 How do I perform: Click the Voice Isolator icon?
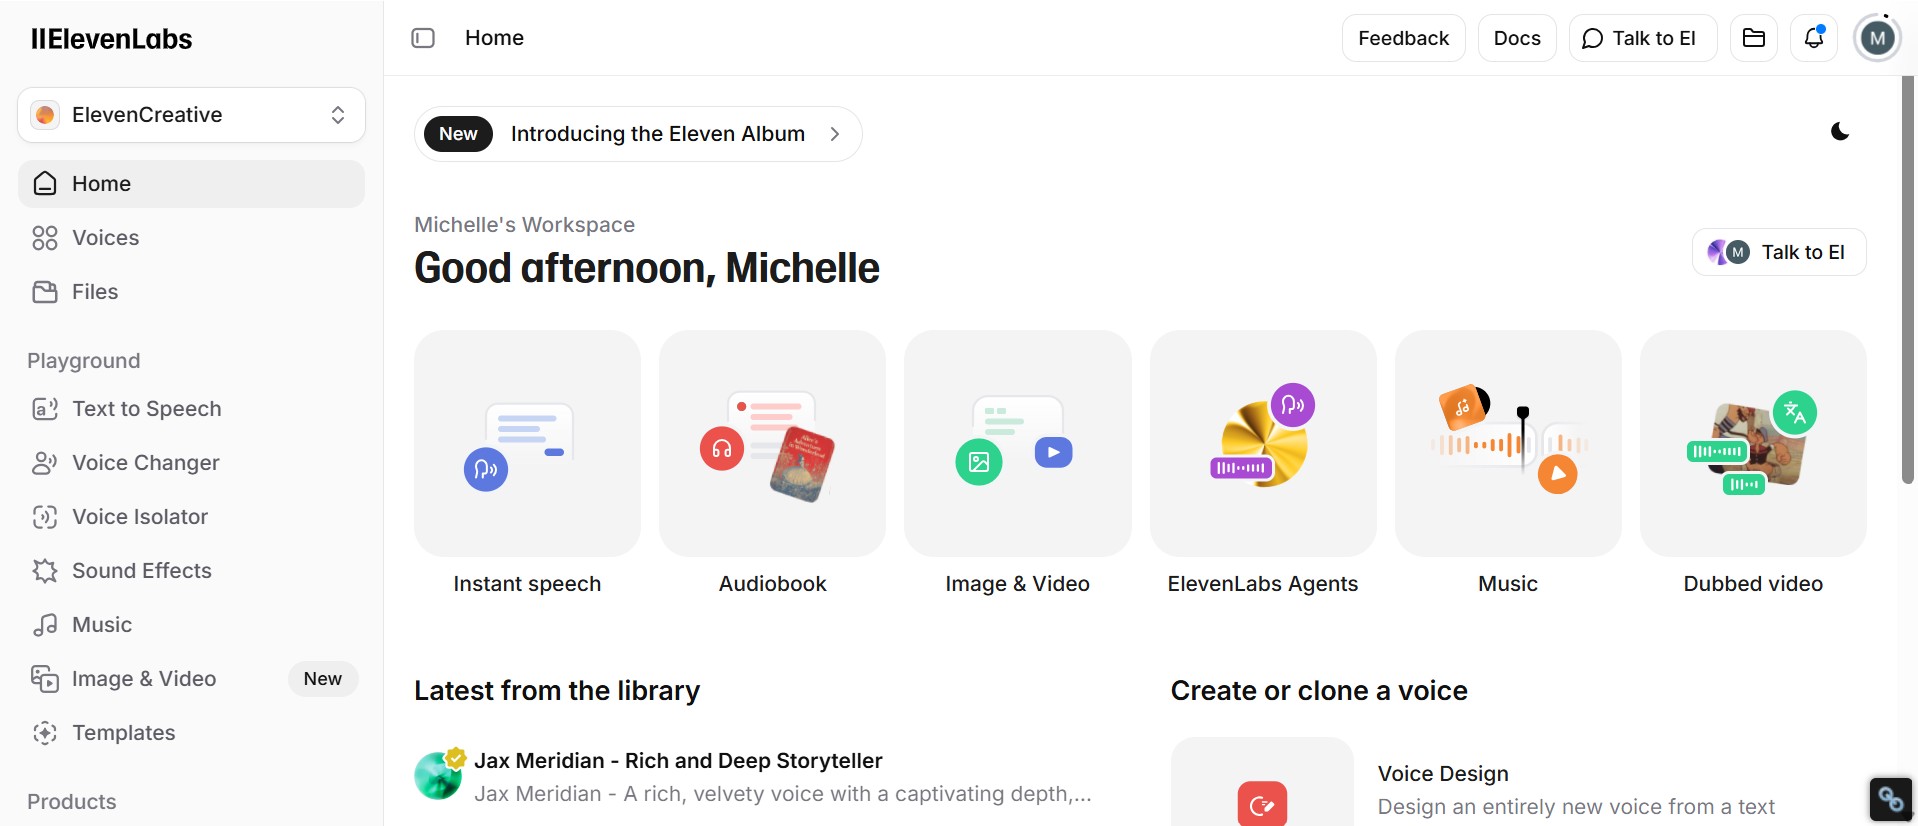[x=45, y=517]
